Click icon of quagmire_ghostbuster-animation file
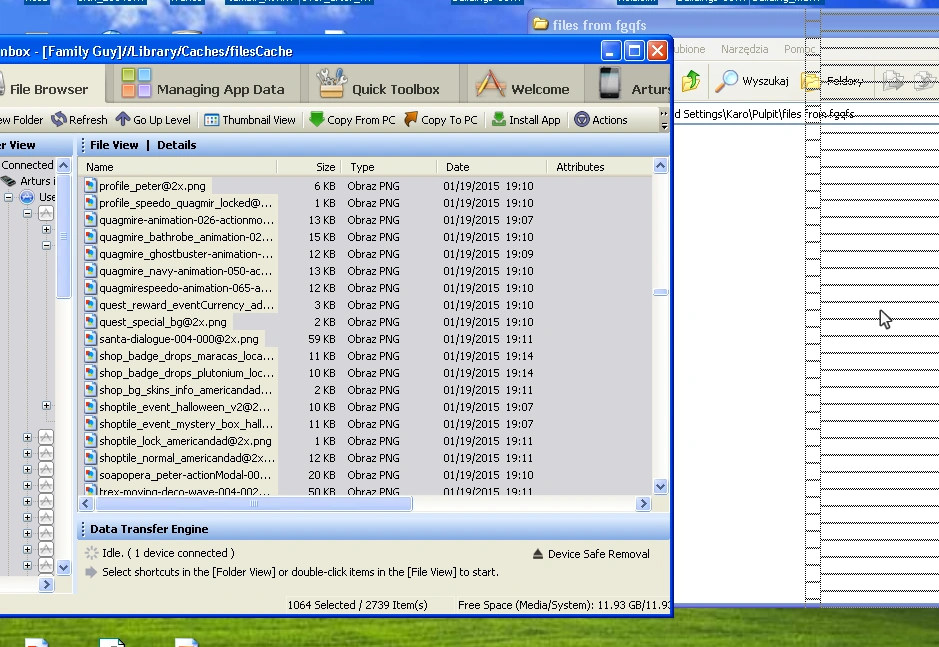This screenshot has height=647, width=939. (90, 254)
